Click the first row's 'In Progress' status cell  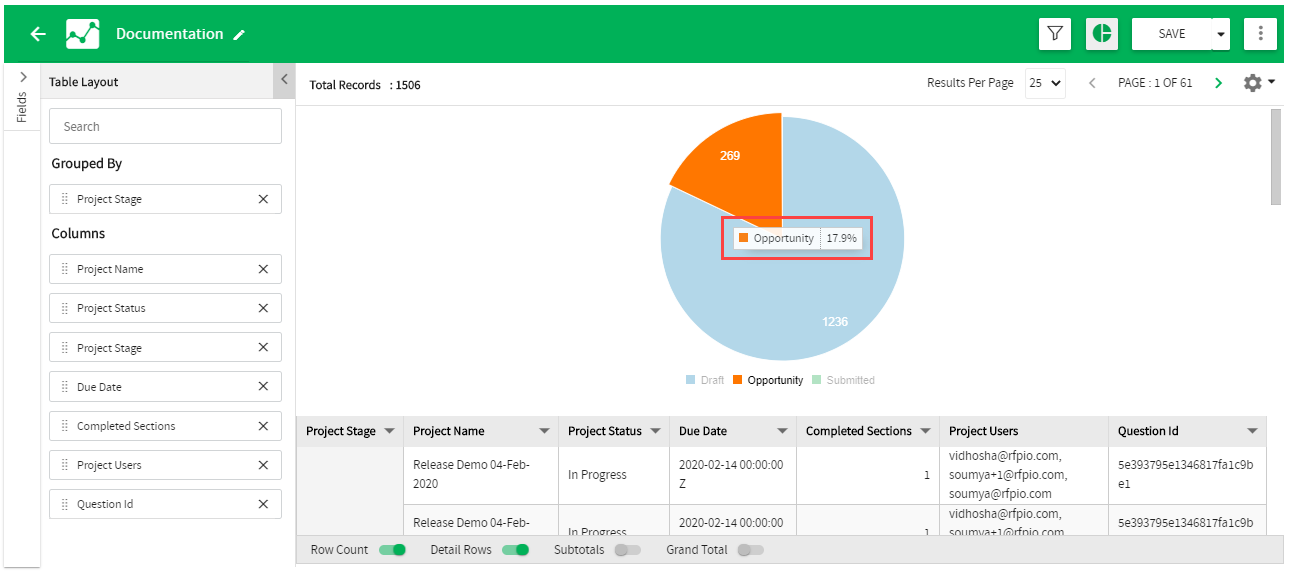[613, 475]
